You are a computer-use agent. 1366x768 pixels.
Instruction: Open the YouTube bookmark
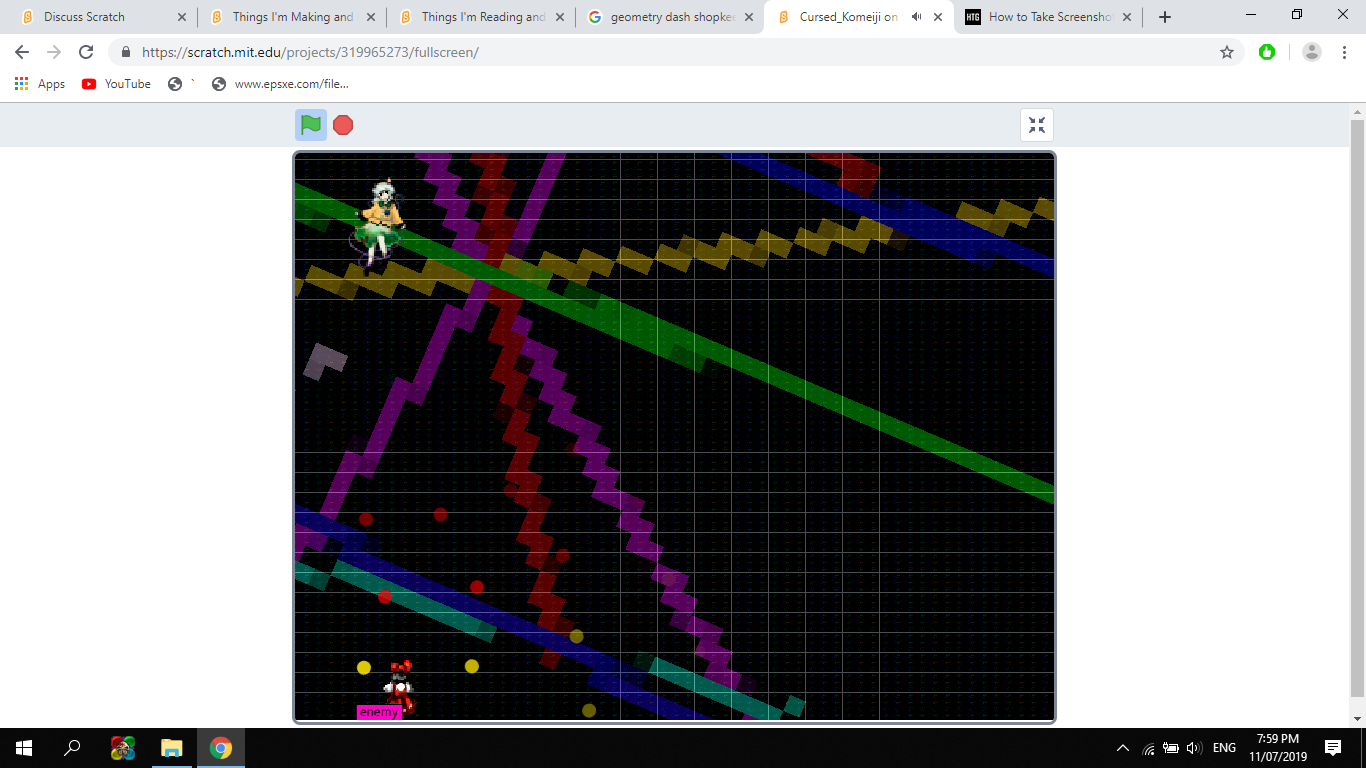pos(117,84)
